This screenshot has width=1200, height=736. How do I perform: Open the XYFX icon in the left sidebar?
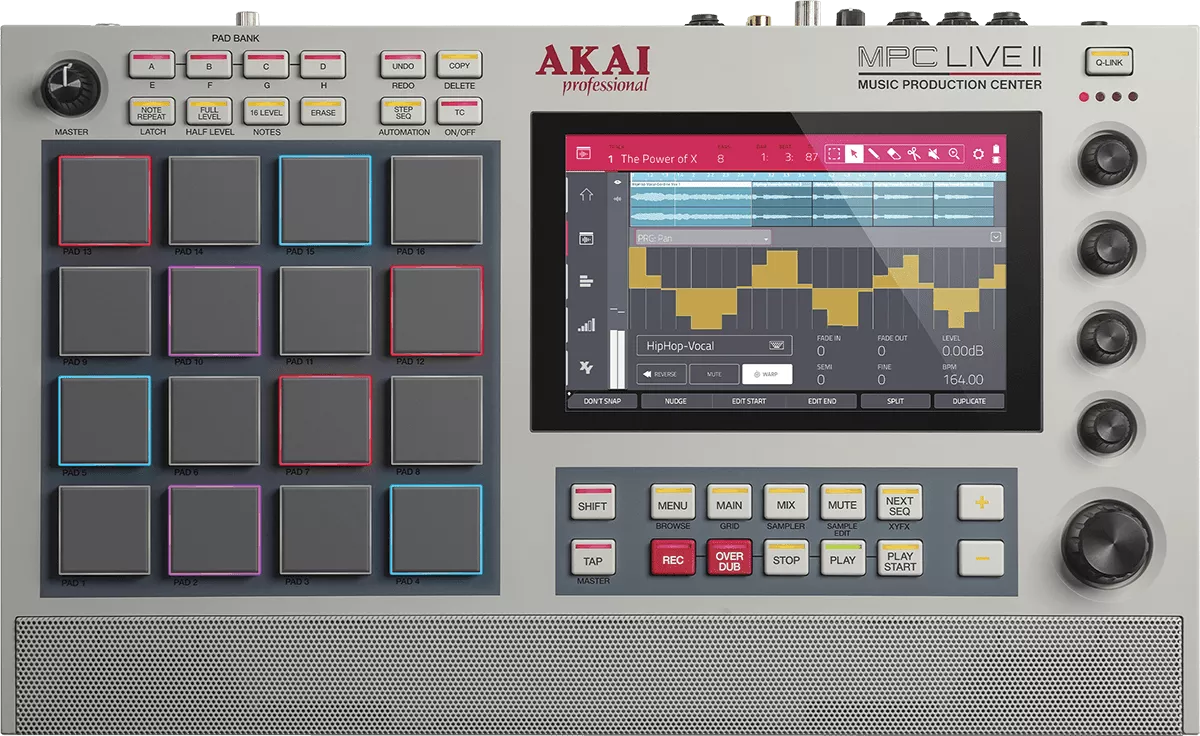pos(584,365)
